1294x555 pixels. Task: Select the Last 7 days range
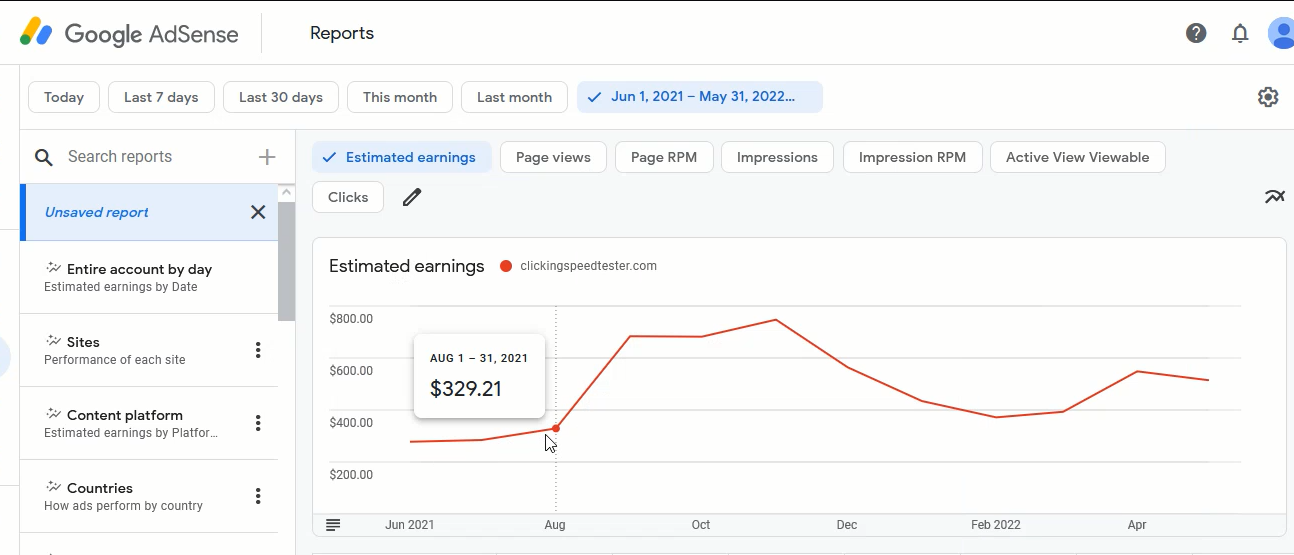tap(161, 97)
